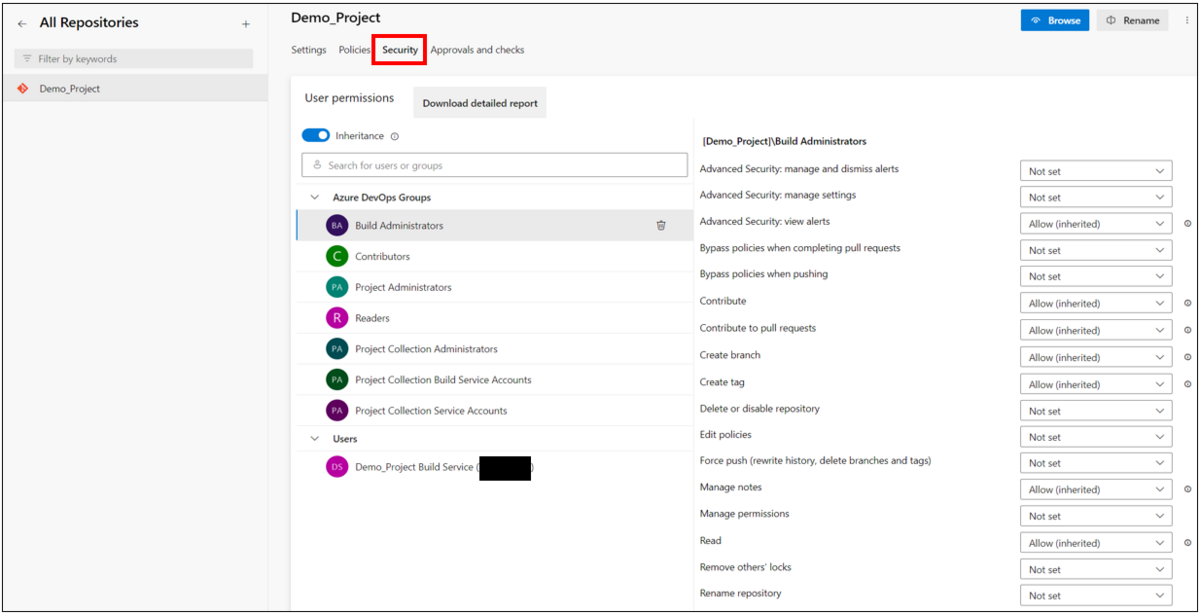Image resolution: width=1200 pixels, height=613 pixels.
Task: Click the Project Collection Build Service Accounts avatar
Action: (x=337, y=380)
